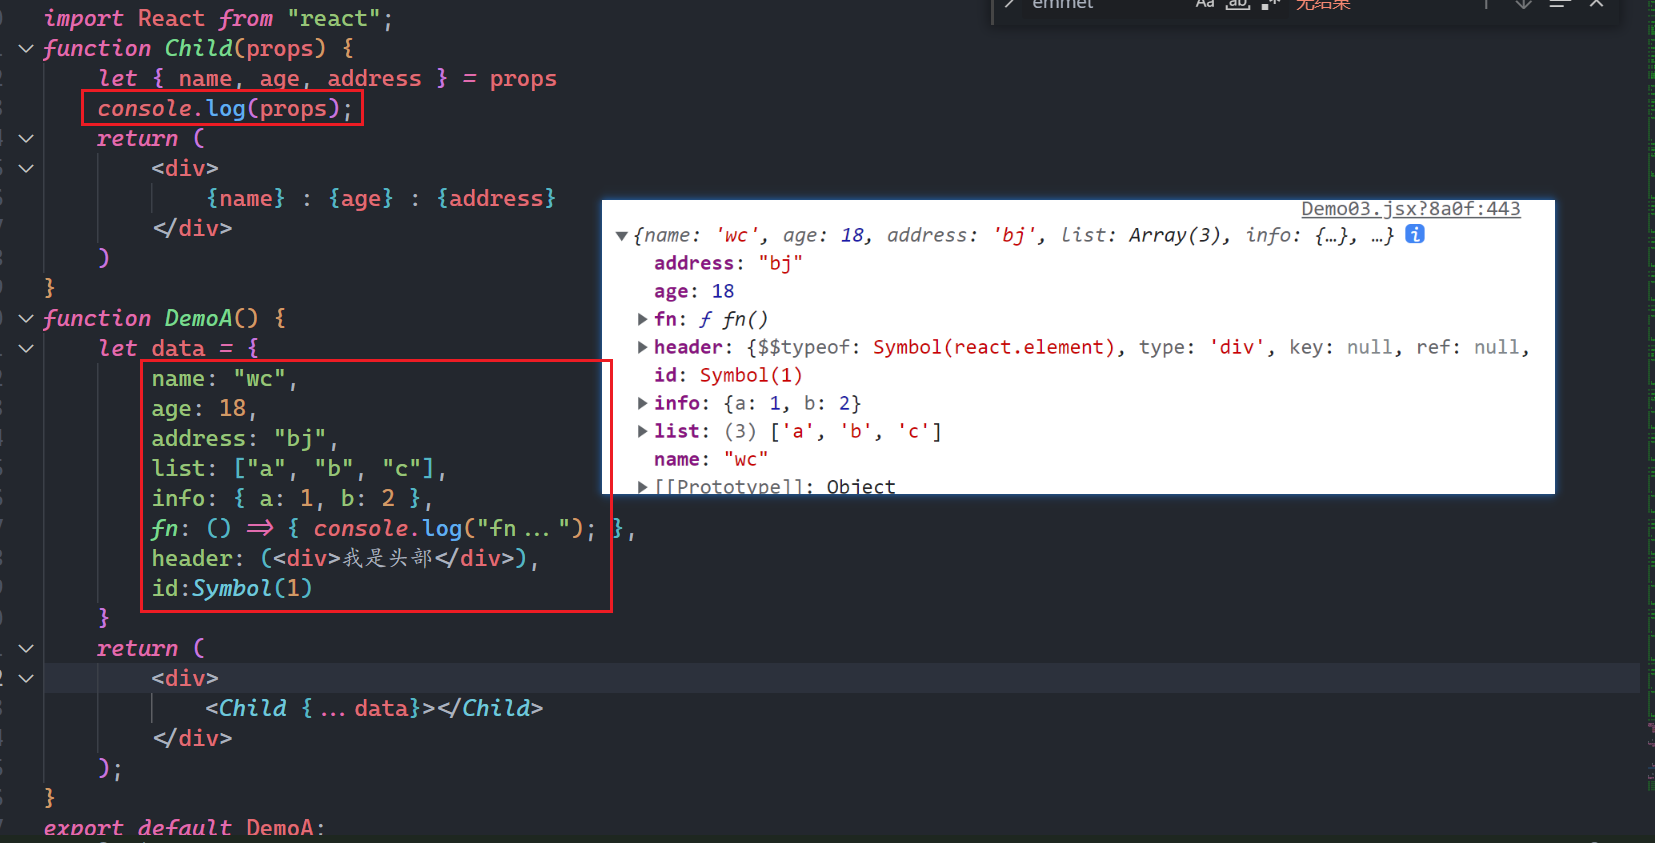Collapse the fold arrow beside DemoA's <div>

coord(27,678)
